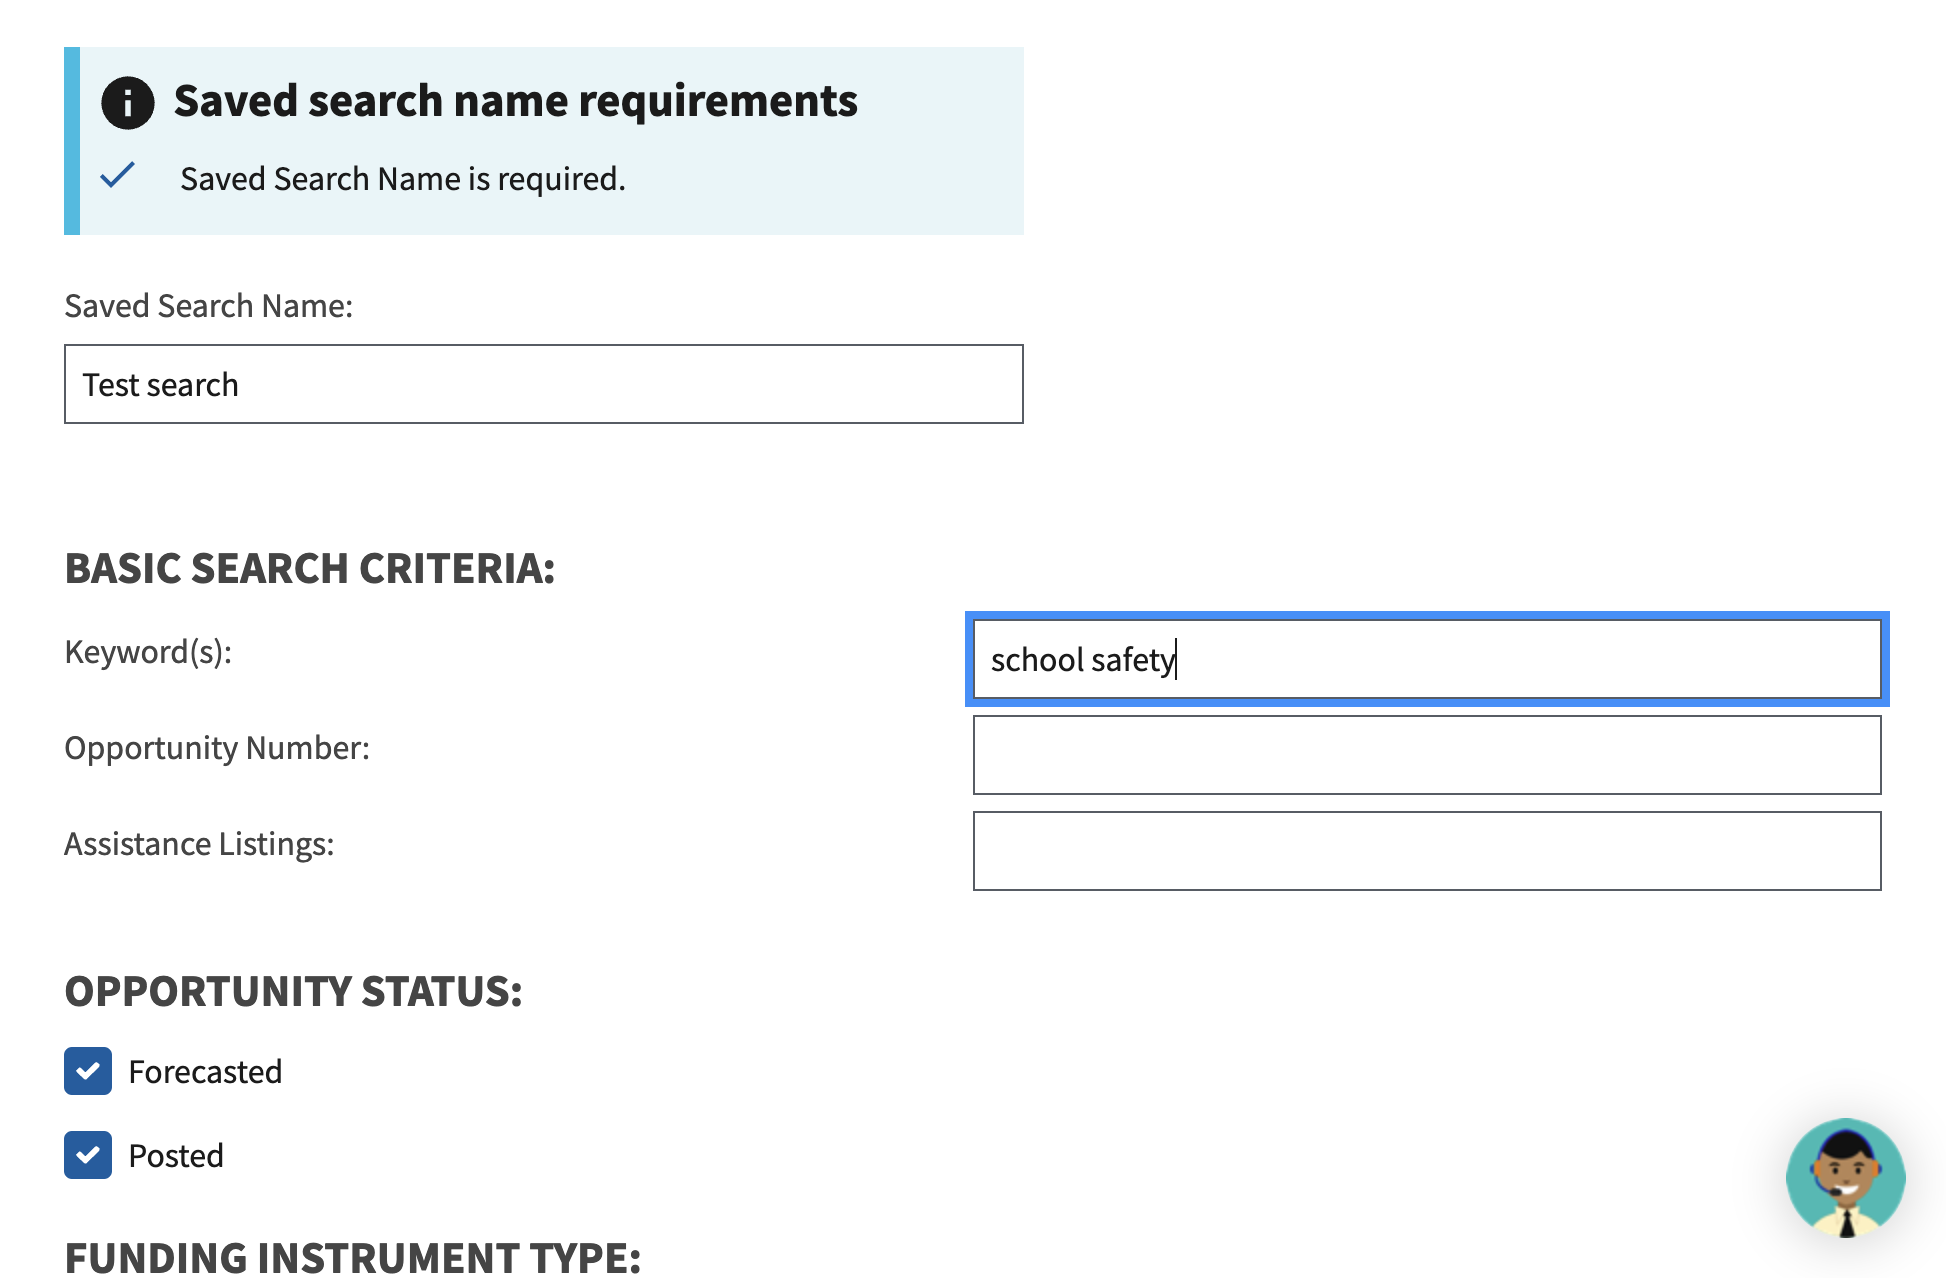Click the Opportunity Number label
The height and width of the screenshot is (1278, 1946).
tap(217, 748)
